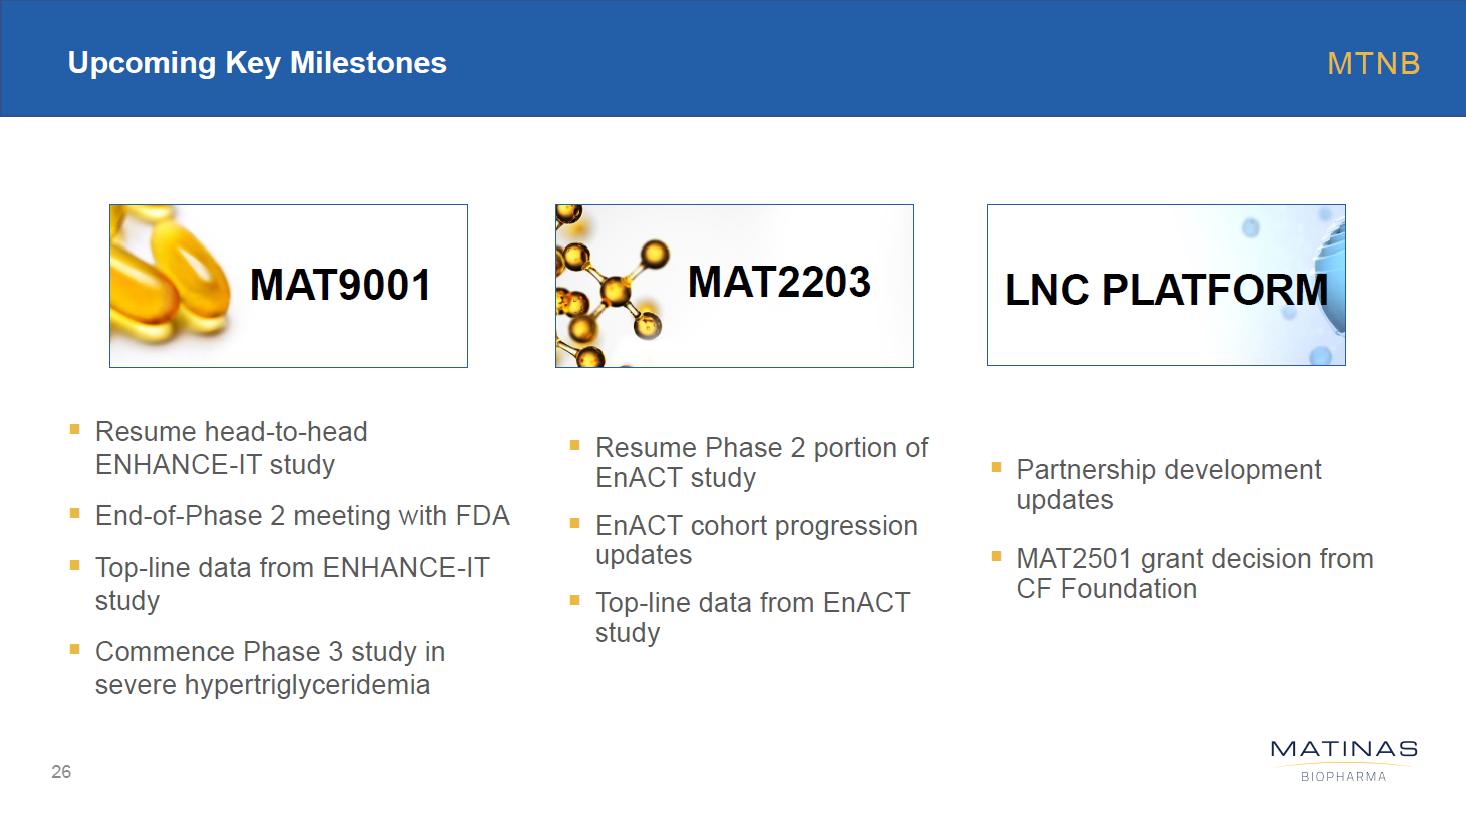The image size is (1466, 824).
Task: Click Top-line data from EnACT study text
Action: pyautogui.click(x=752, y=617)
